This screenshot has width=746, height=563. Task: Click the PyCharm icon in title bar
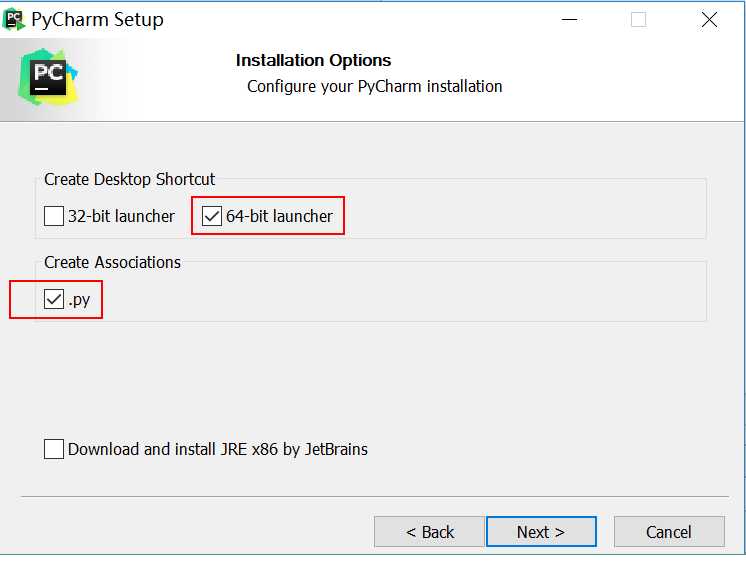click(x=13, y=20)
